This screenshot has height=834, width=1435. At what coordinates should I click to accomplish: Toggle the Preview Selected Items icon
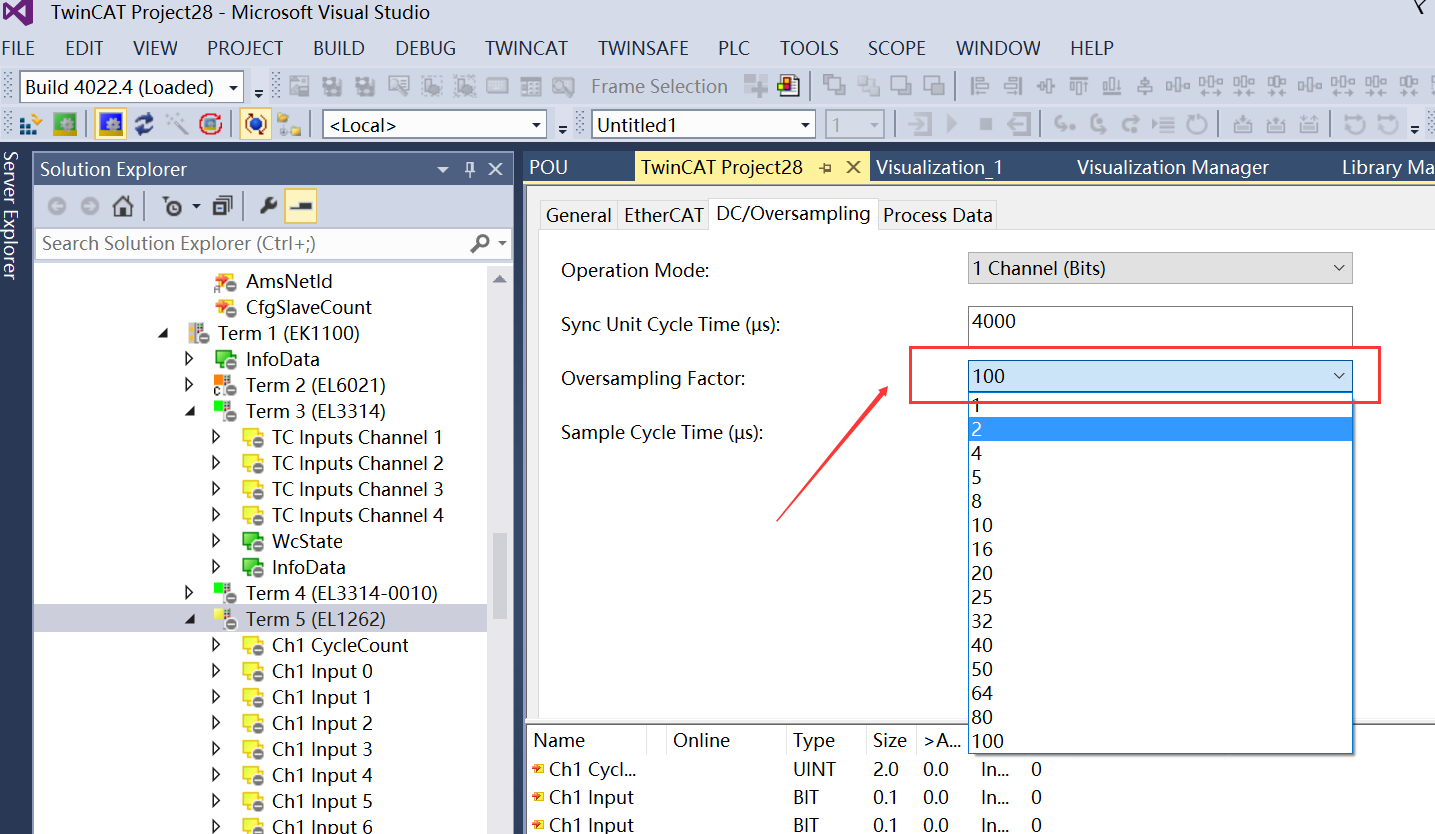pos(301,206)
